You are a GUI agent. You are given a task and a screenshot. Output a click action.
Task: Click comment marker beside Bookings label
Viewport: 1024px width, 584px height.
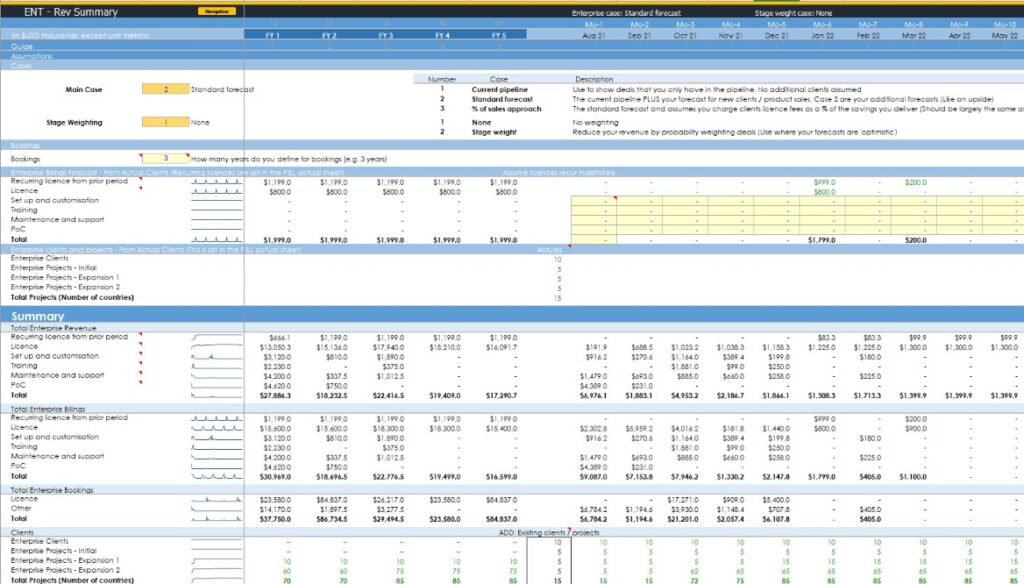[139, 154]
